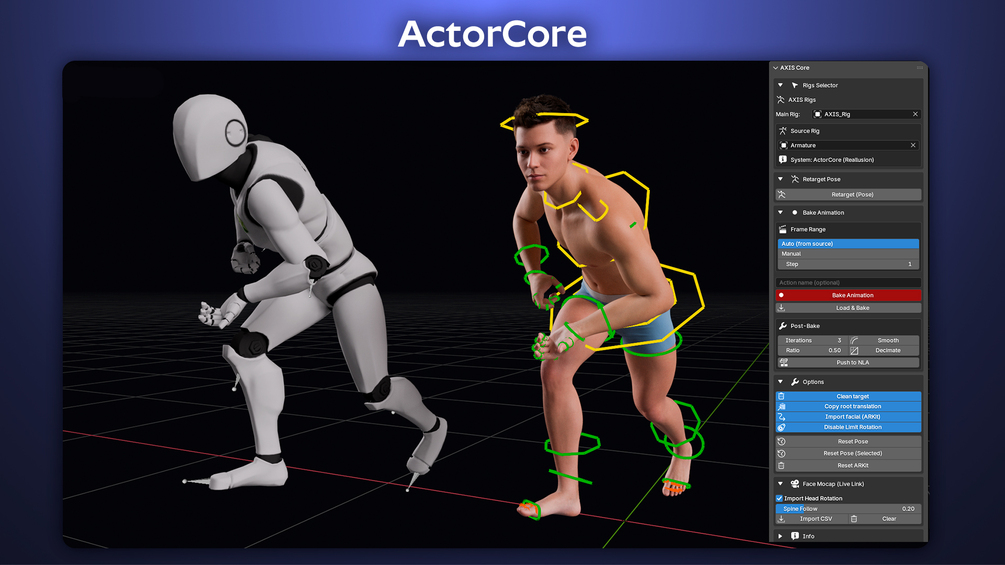Screen dimensions: 1005x565
Task: Clear the Main Rig AXIS_Rig field
Action: (x=915, y=114)
